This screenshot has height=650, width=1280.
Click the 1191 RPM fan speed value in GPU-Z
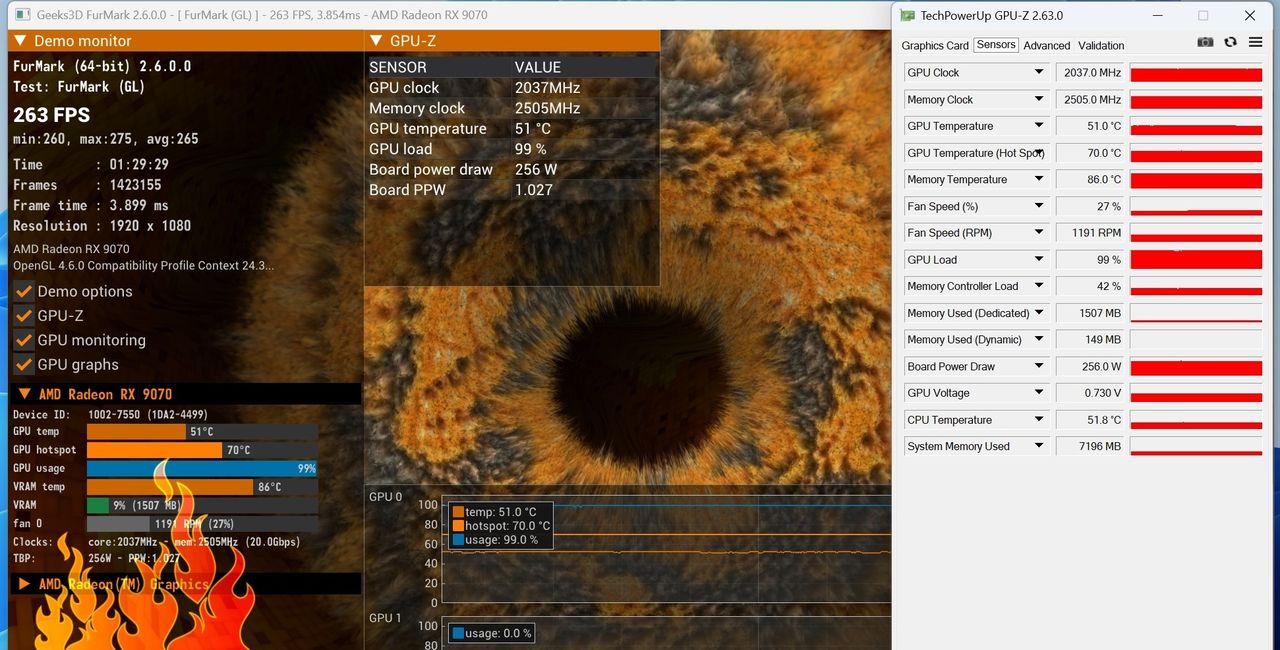[x=1090, y=233]
